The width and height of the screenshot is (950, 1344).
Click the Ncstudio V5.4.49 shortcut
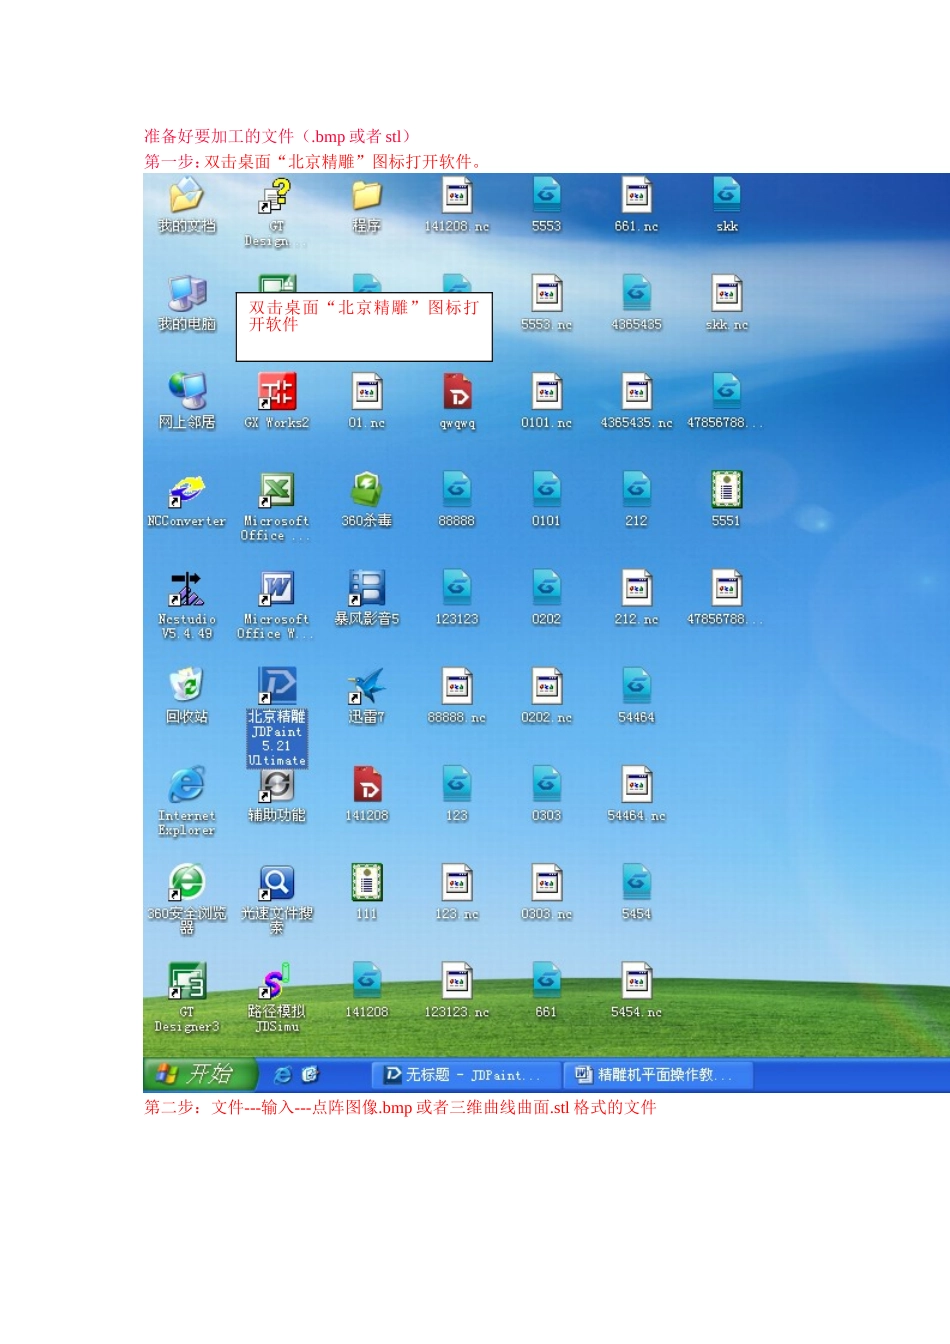tap(187, 605)
